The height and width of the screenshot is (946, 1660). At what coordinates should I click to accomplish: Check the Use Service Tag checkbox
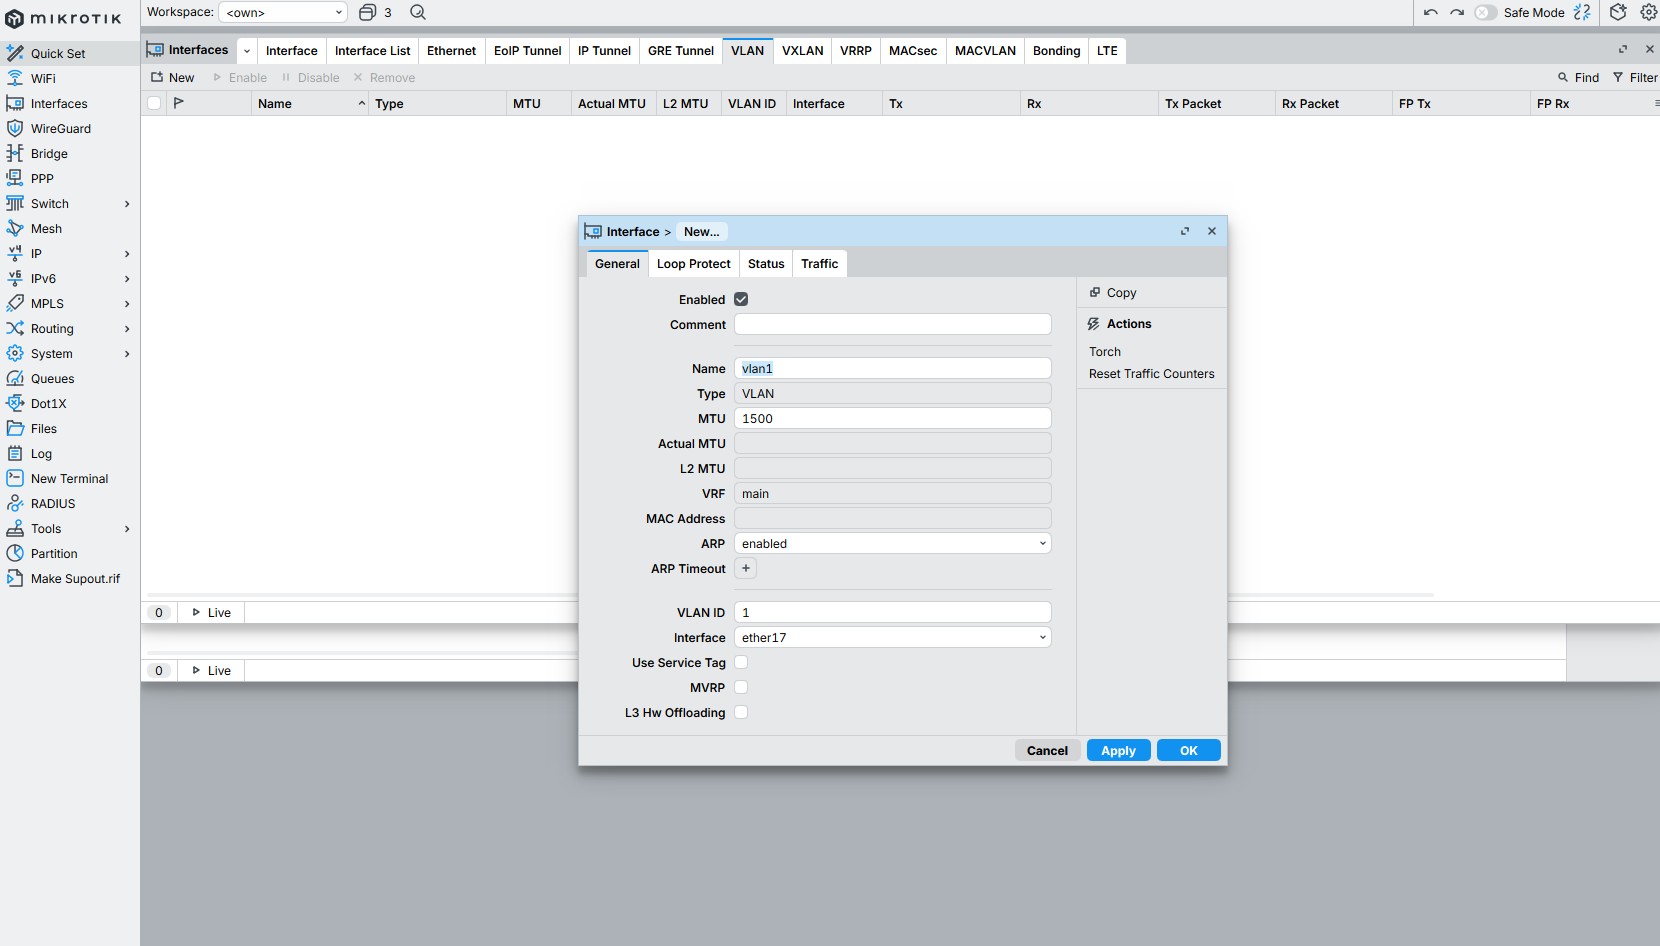point(741,662)
